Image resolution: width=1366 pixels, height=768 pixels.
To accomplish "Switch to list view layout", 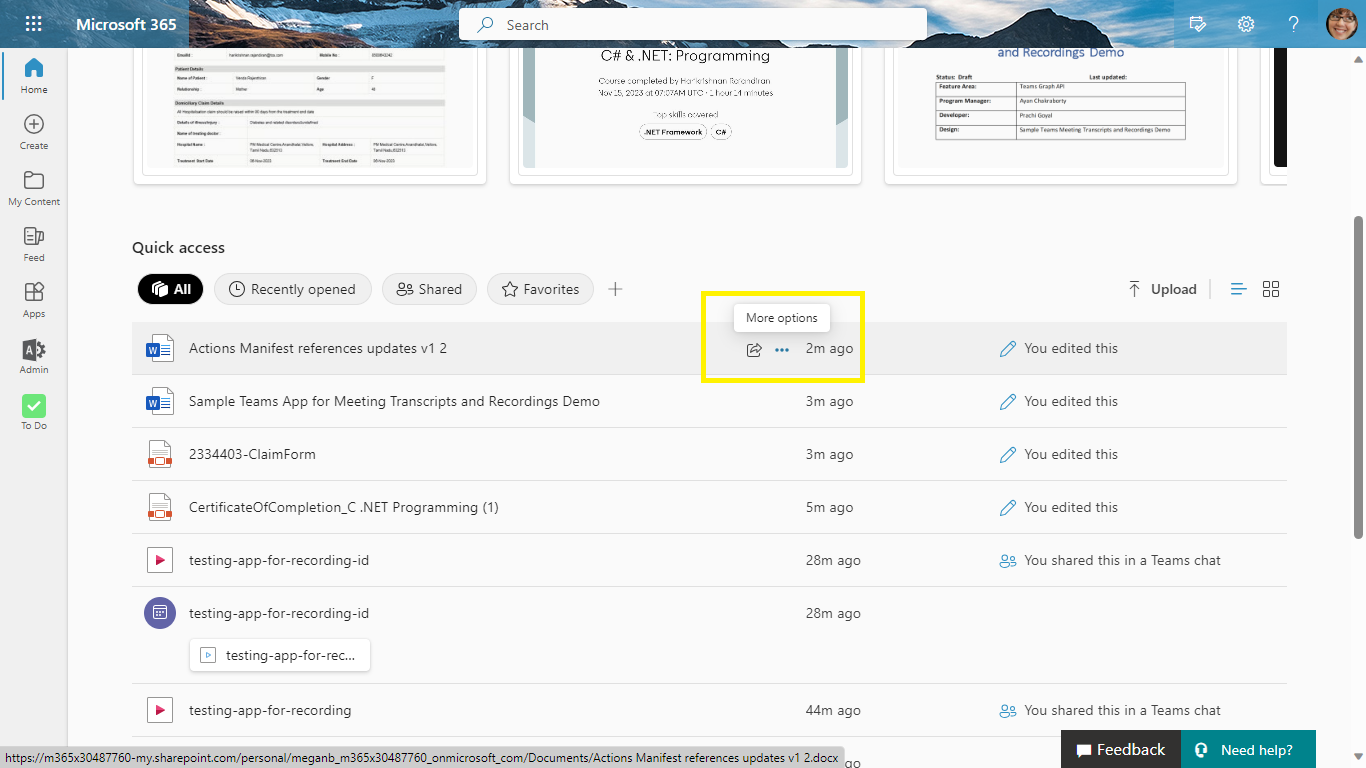I will (1238, 289).
